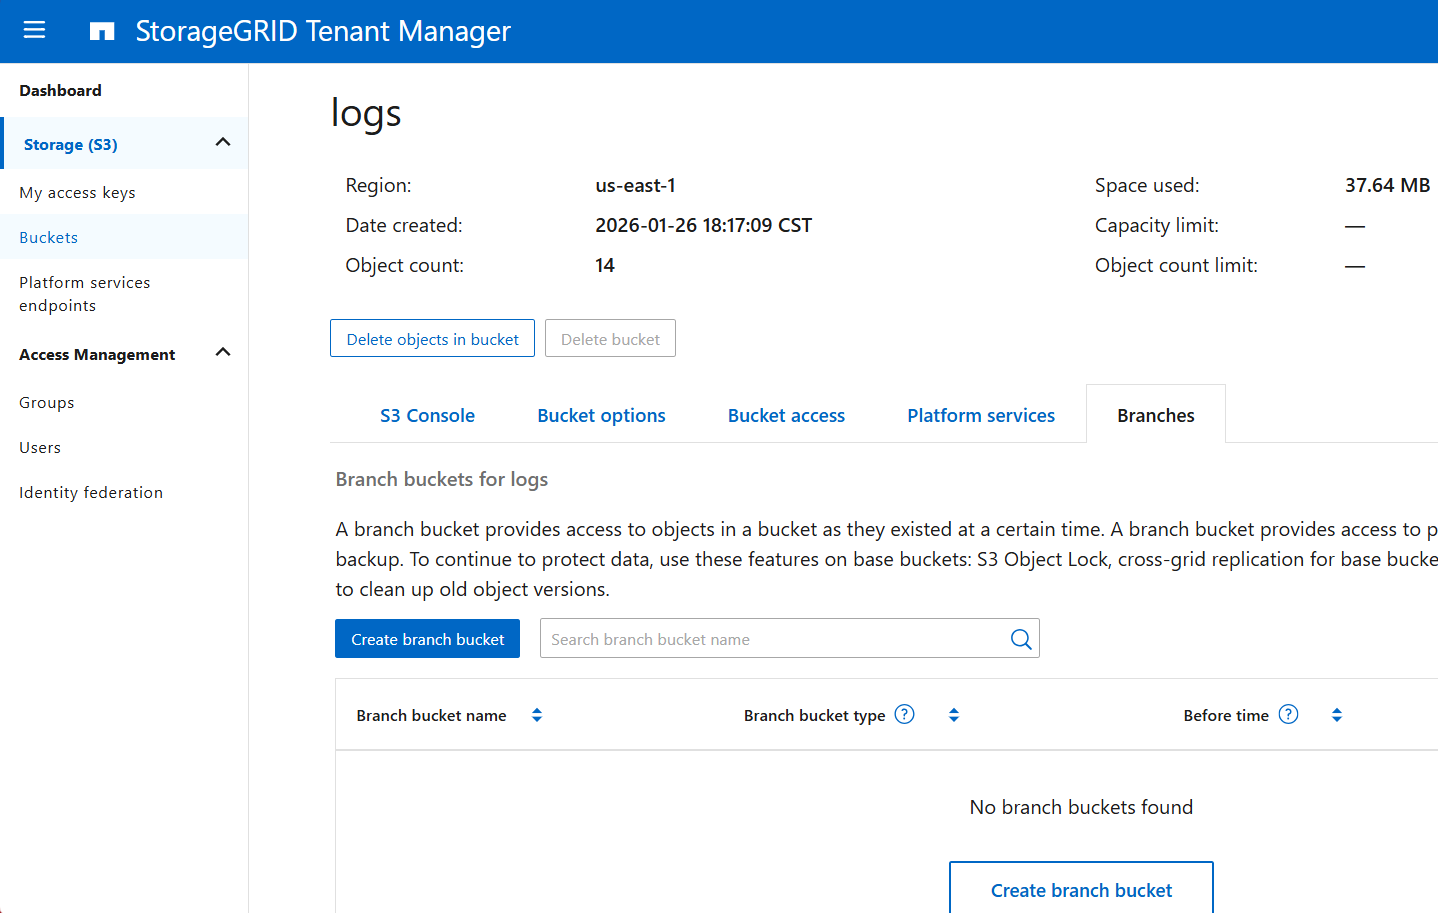Open Identity federation page
1438x913 pixels.
91,493
